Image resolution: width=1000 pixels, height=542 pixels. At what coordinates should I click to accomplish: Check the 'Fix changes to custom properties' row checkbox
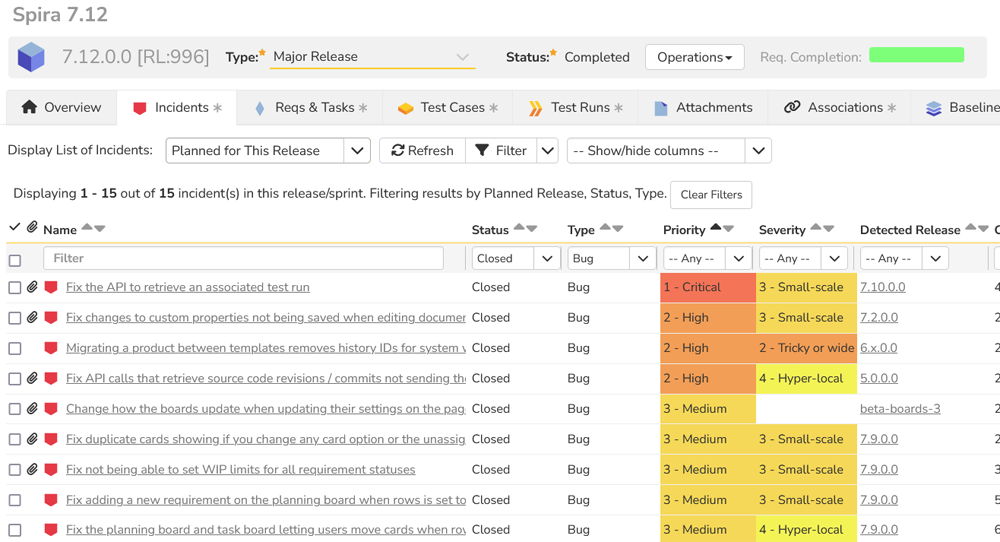click(x=15, y=318)
